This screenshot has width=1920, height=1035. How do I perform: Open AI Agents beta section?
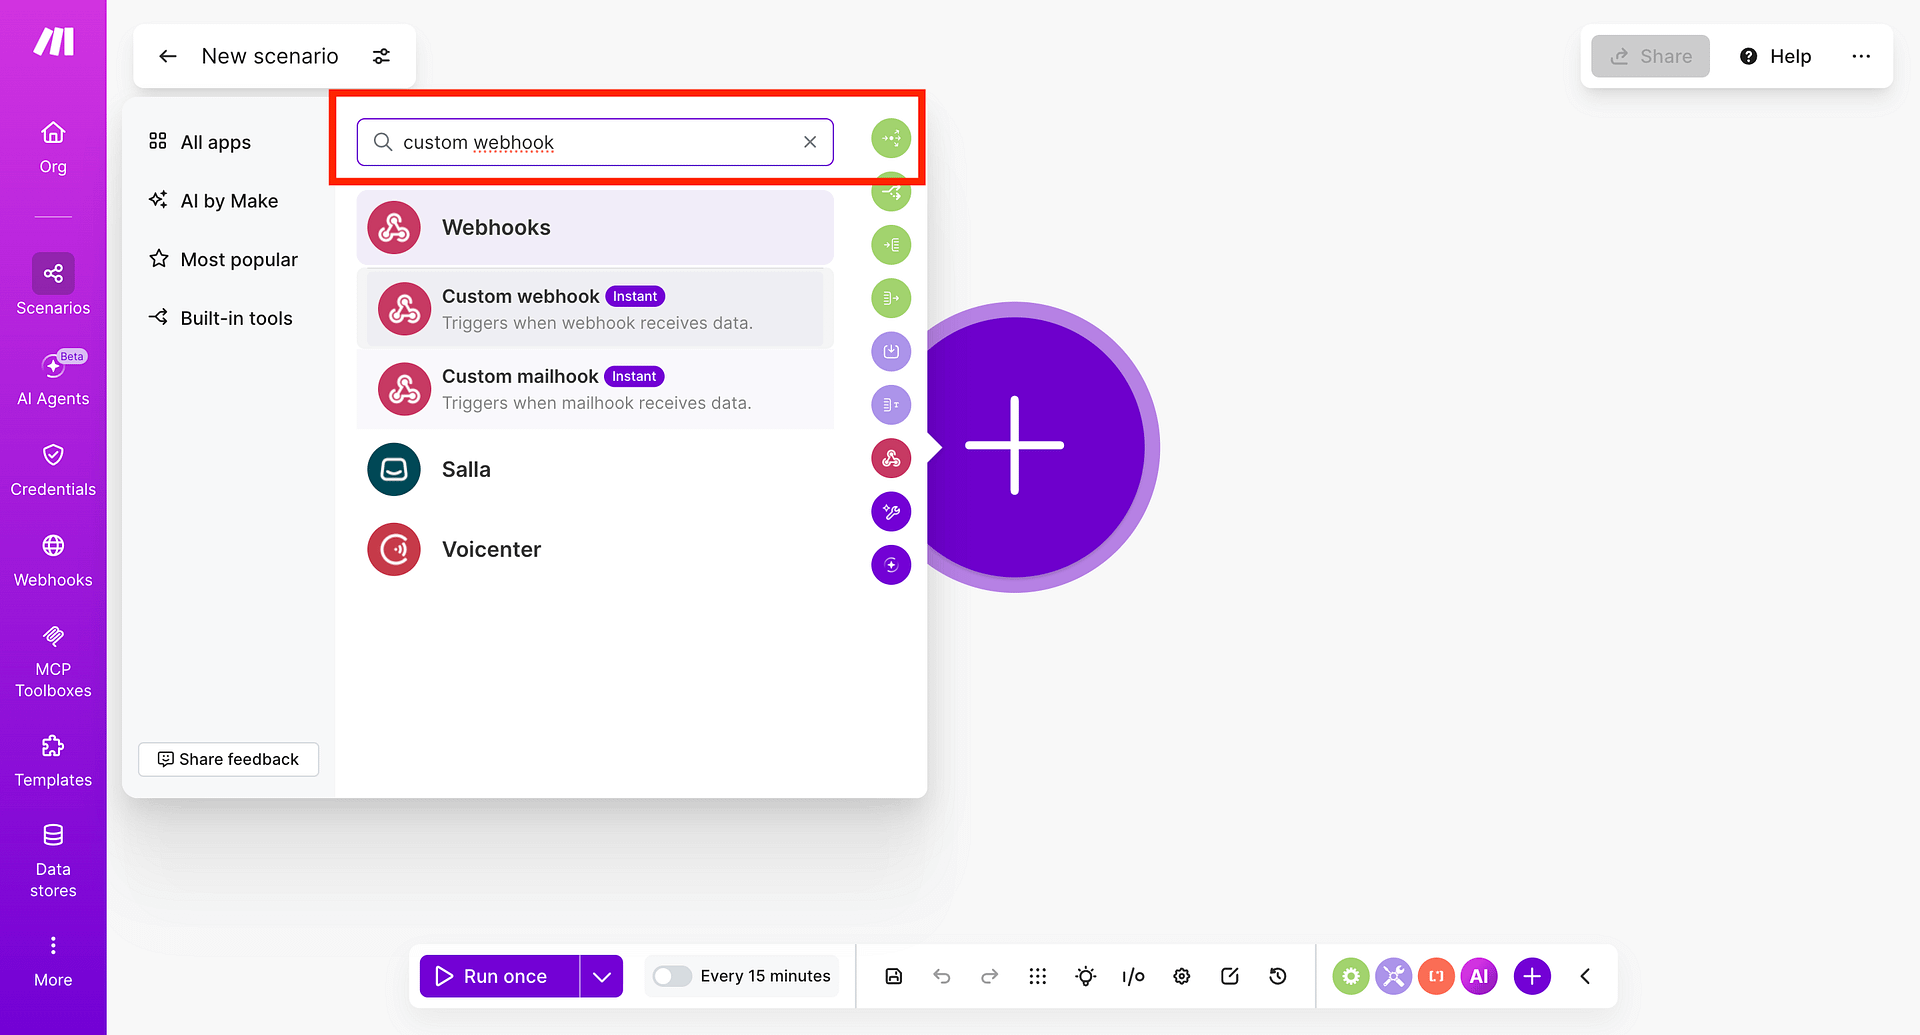[53, 378]
